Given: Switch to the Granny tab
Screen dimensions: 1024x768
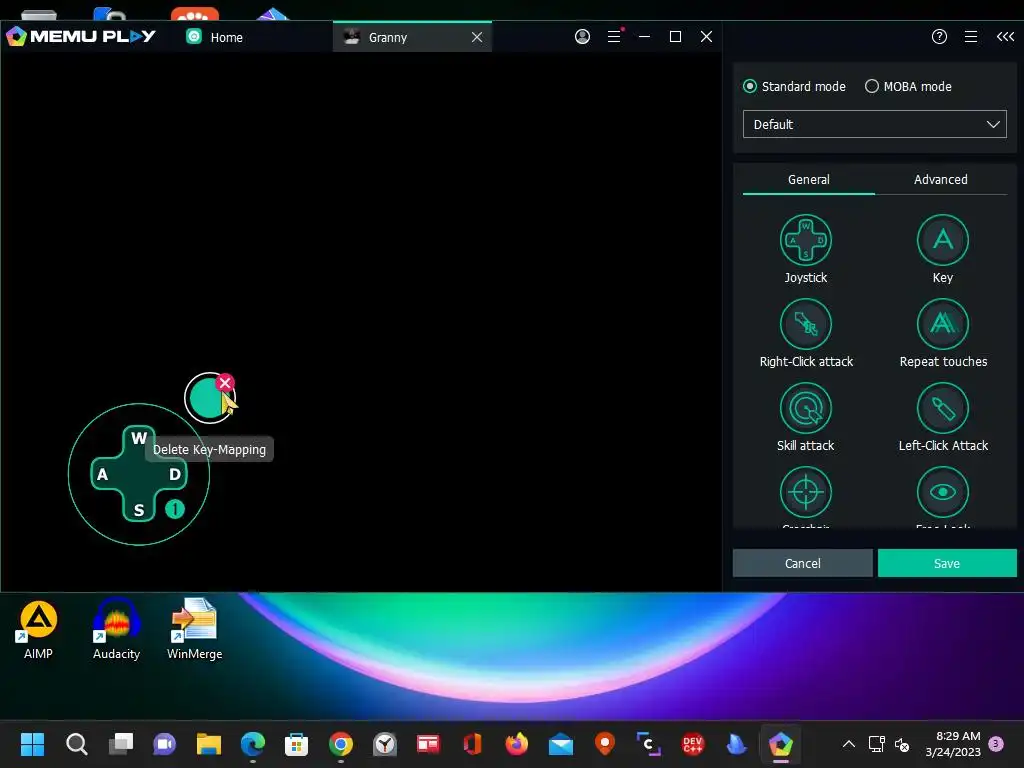Looking at the screenshot, I should [x=387, y=37].
